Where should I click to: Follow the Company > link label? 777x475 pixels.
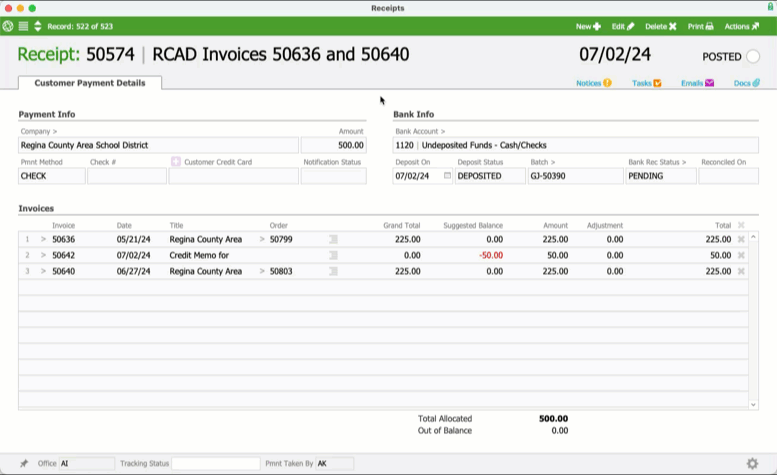39,131
